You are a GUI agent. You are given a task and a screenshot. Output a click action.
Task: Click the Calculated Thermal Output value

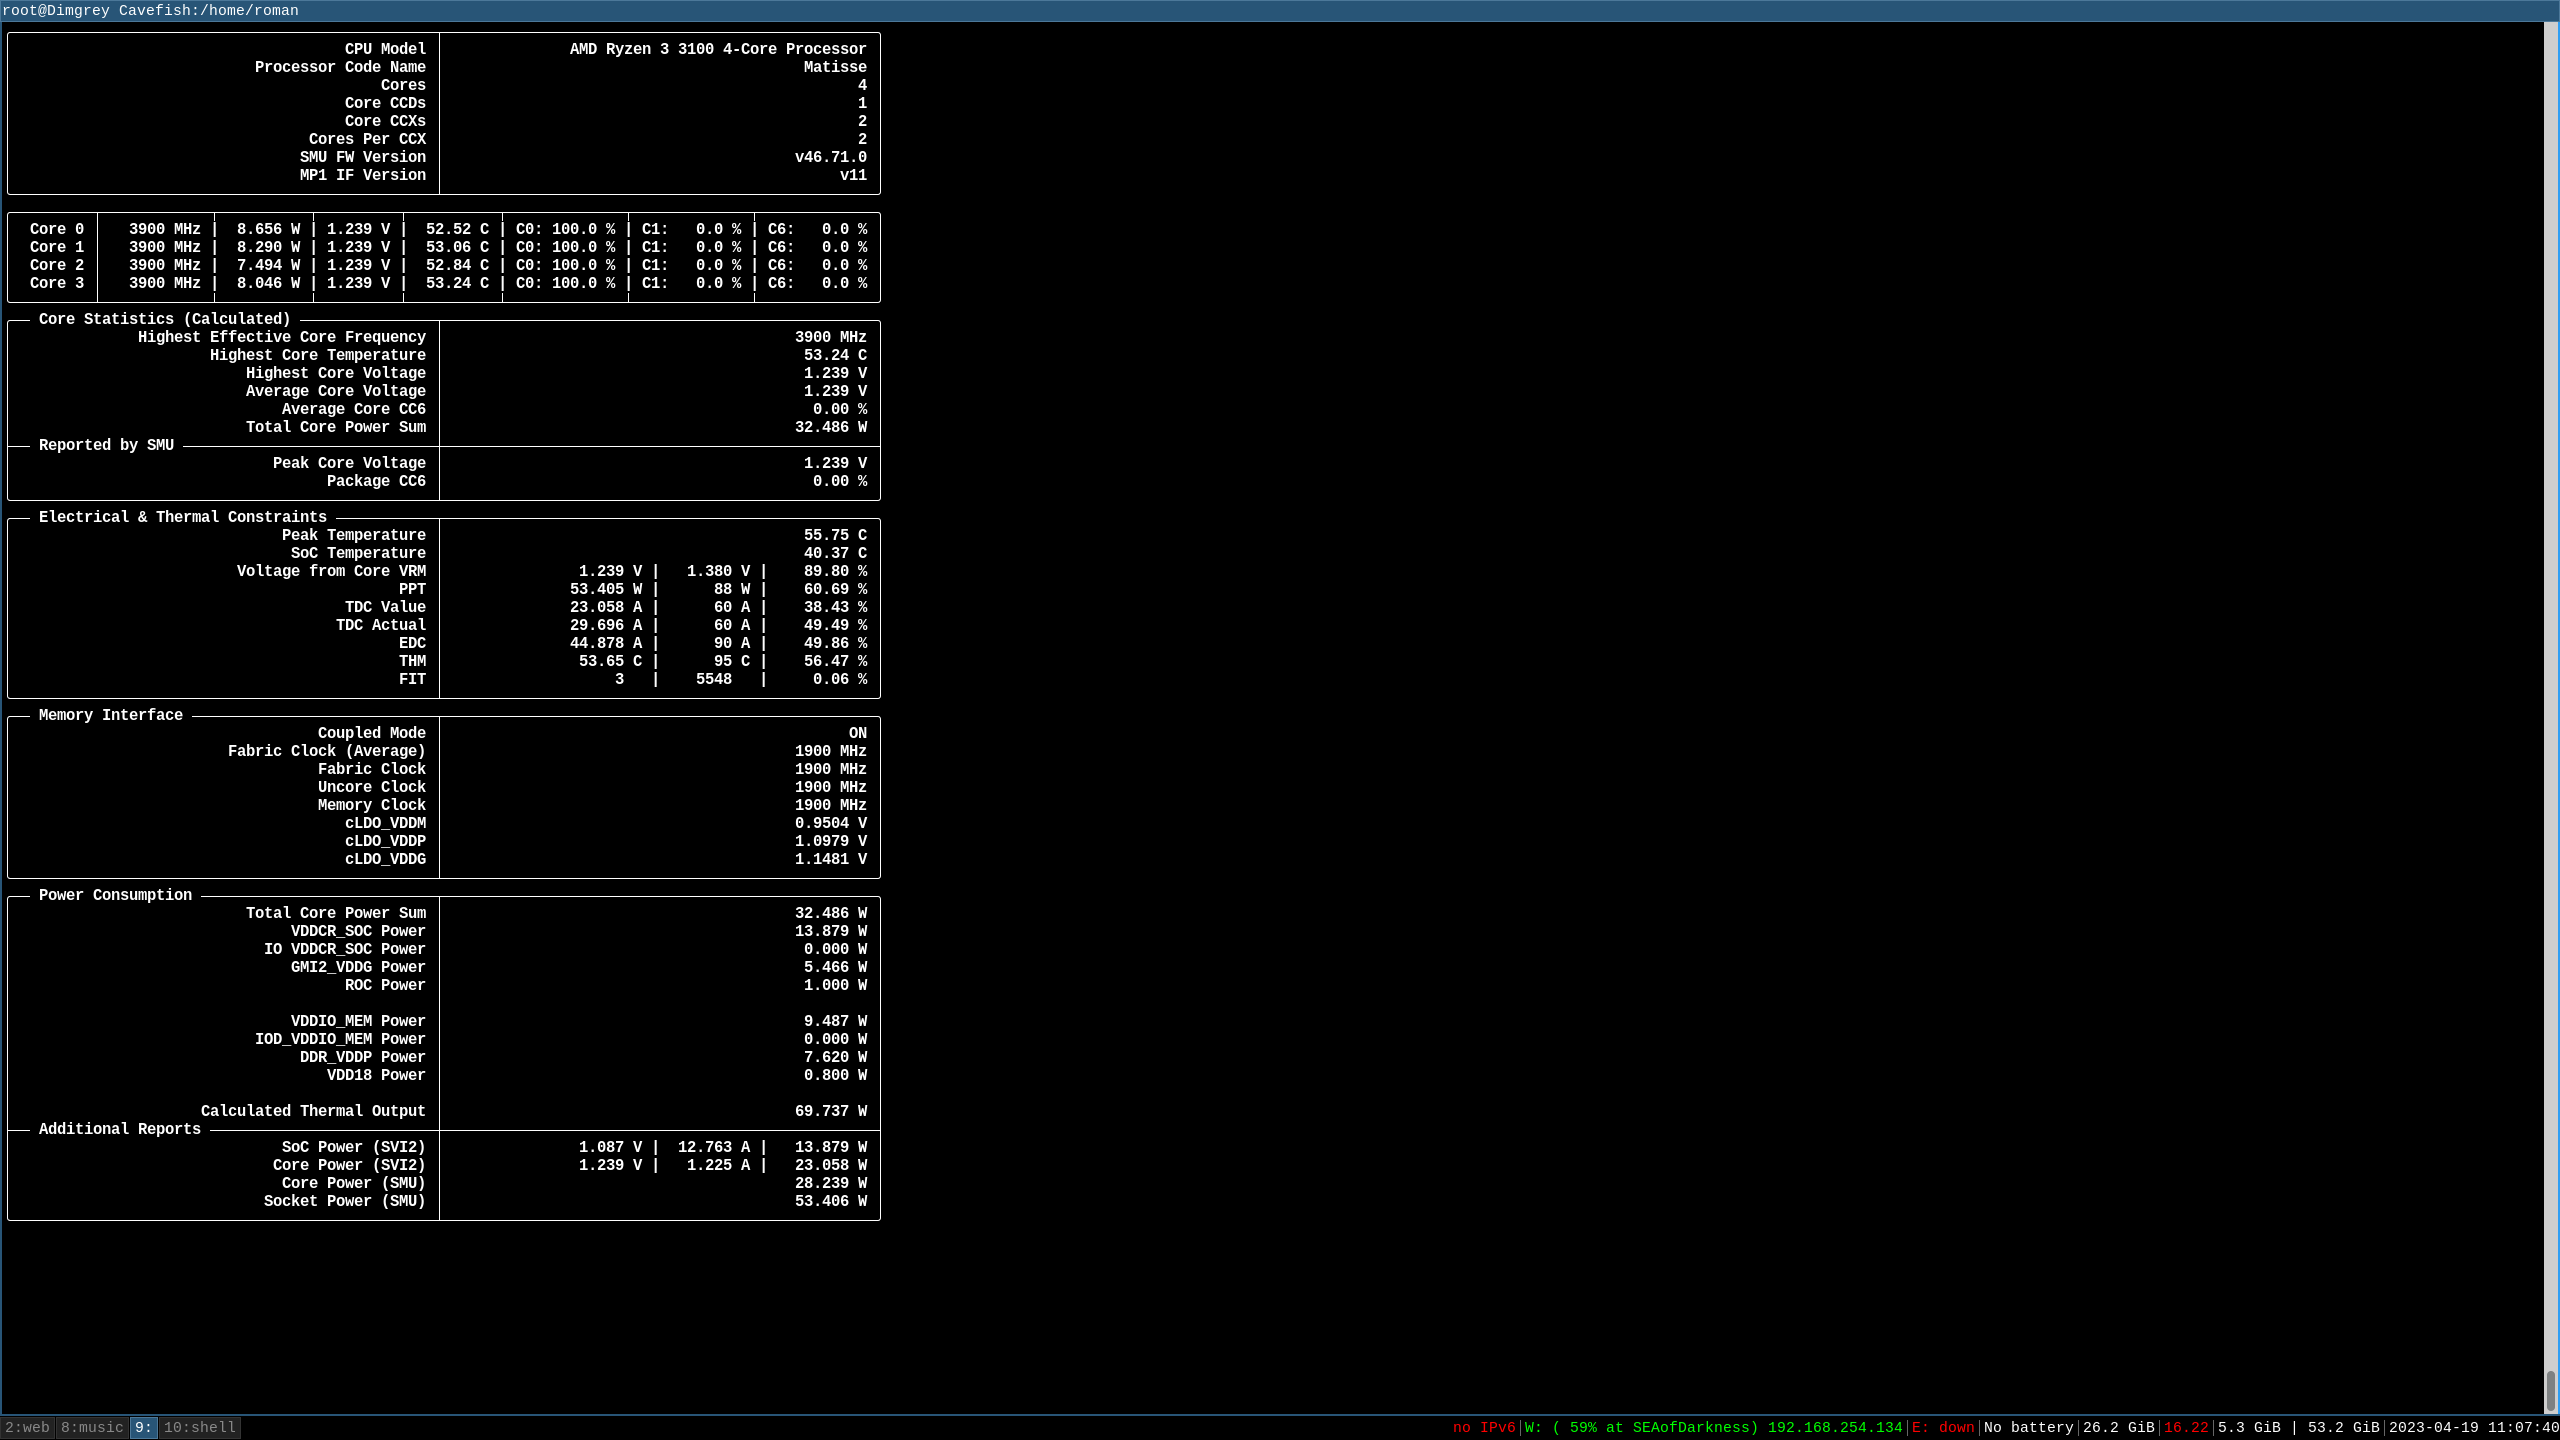(830, 1111)
